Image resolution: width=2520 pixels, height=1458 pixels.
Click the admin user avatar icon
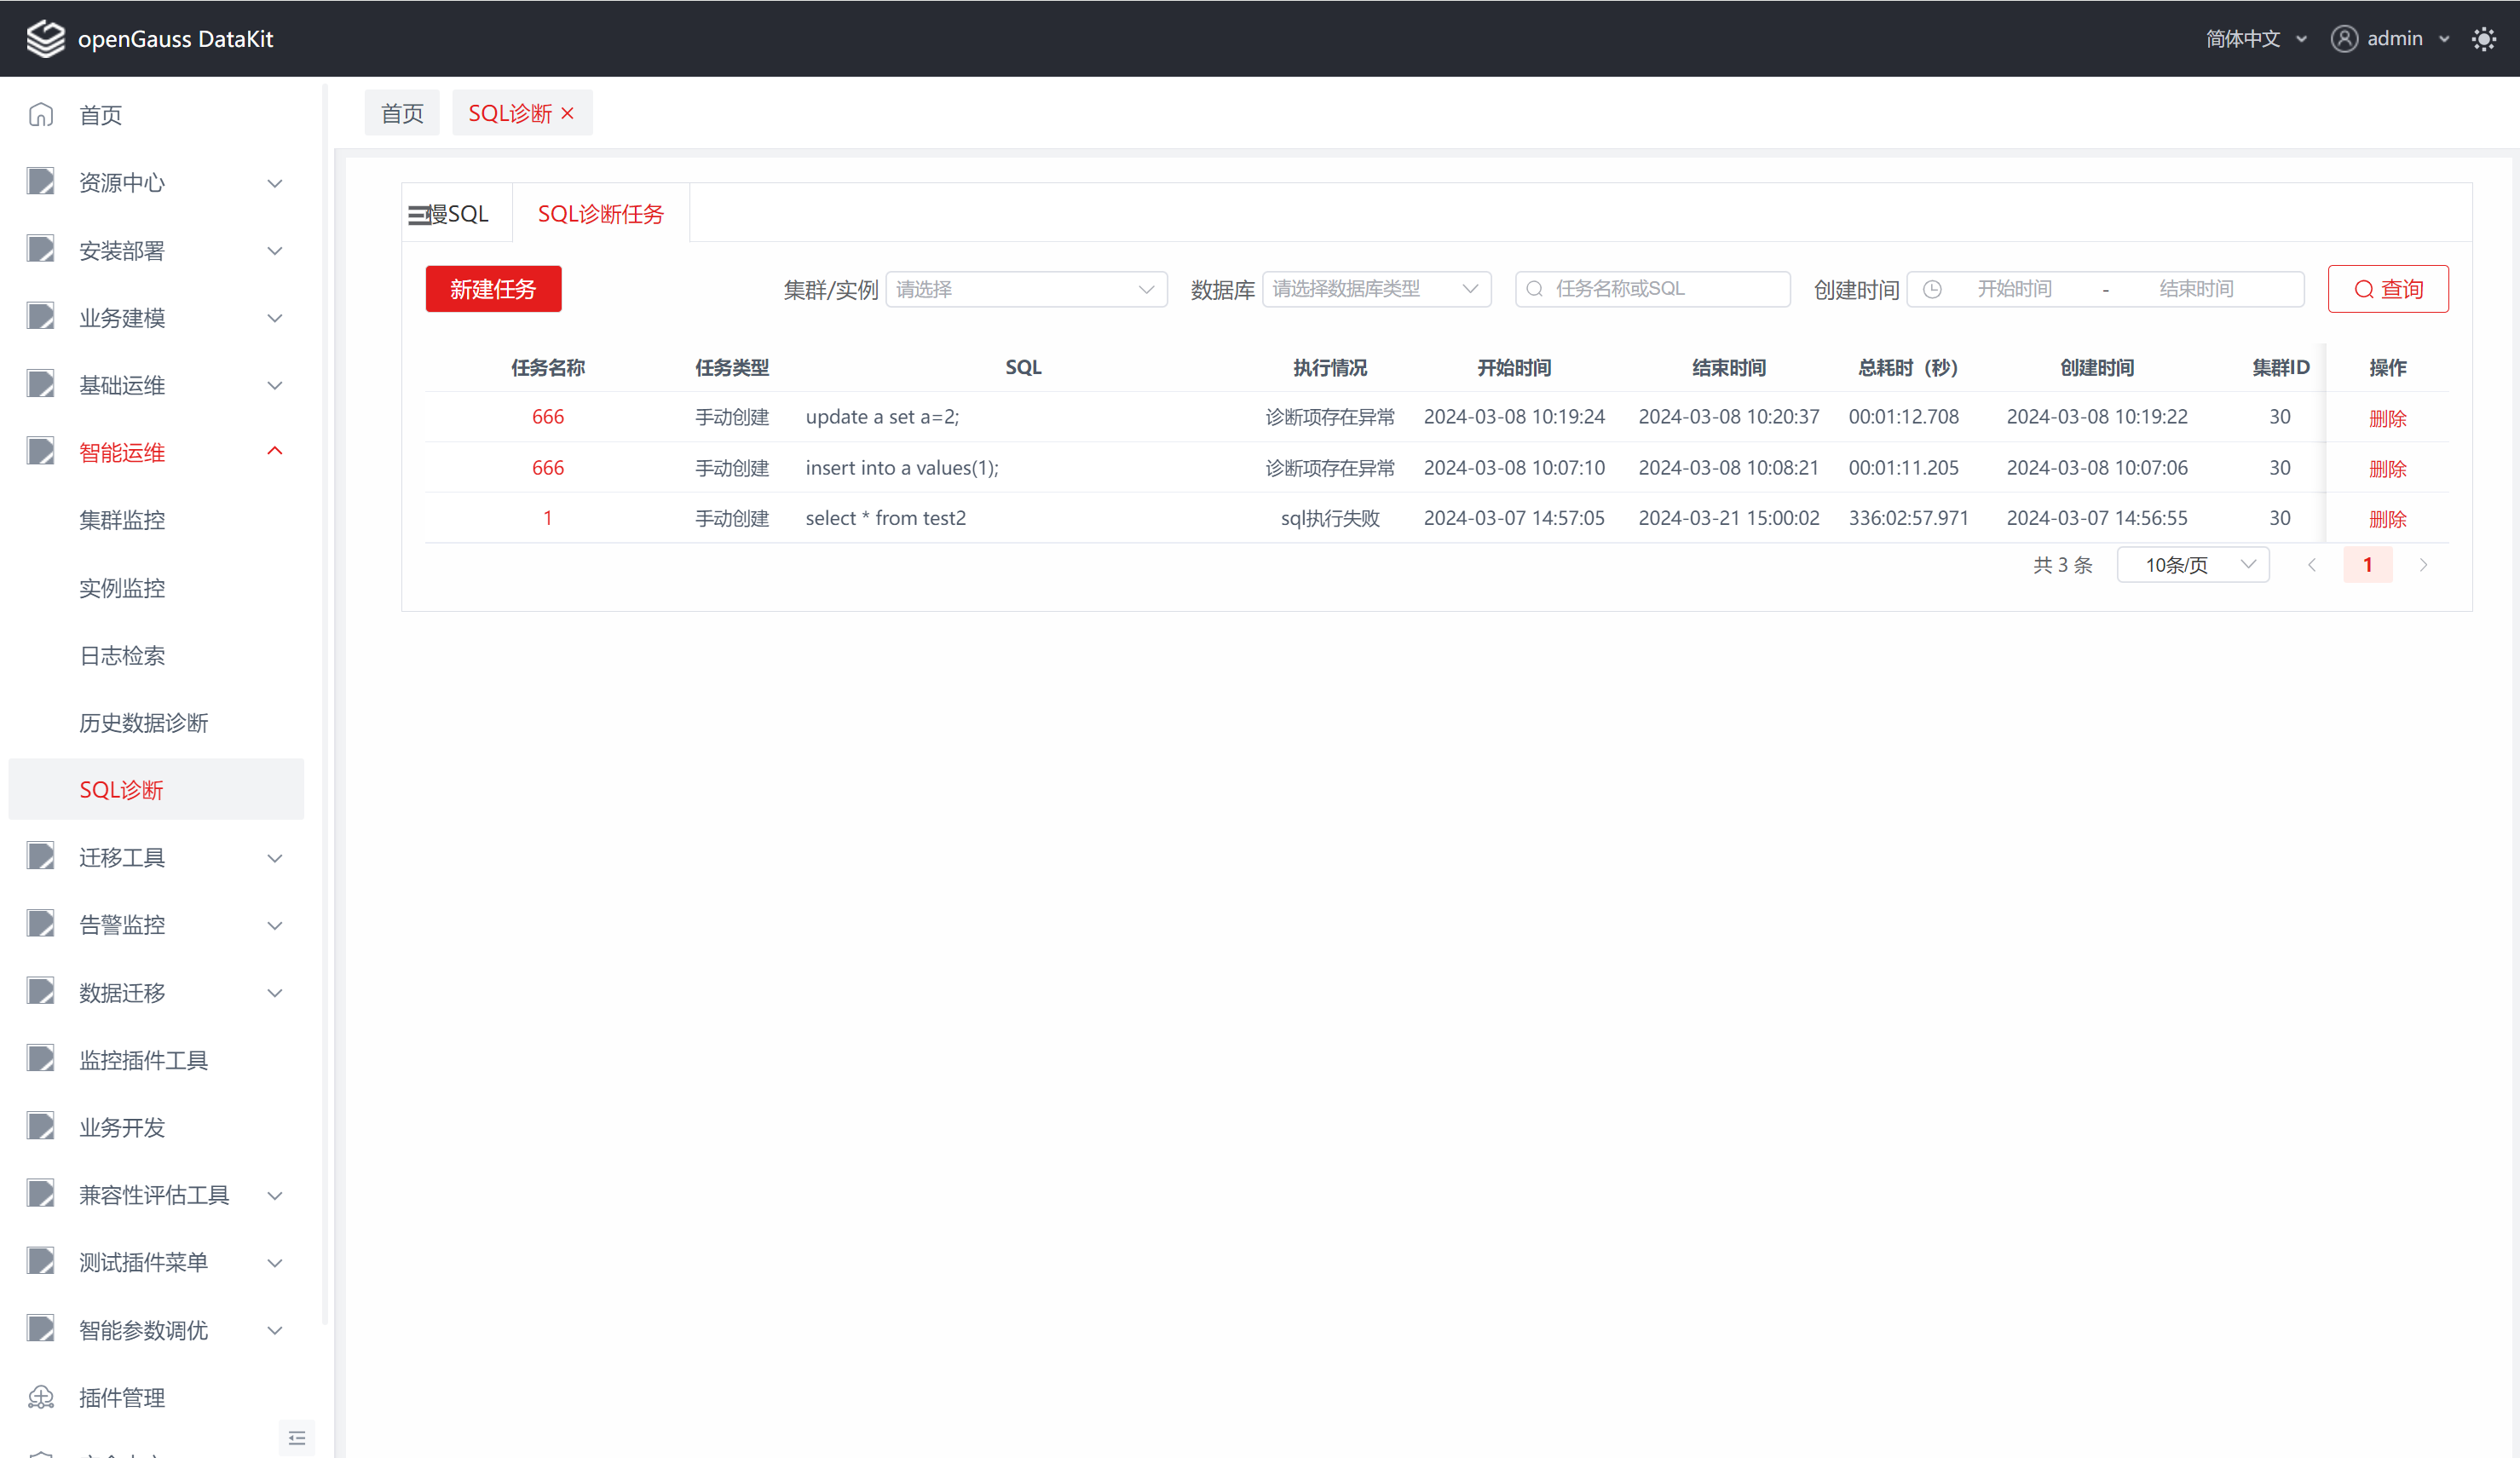pyautogui.click(x=2344, y=39)
